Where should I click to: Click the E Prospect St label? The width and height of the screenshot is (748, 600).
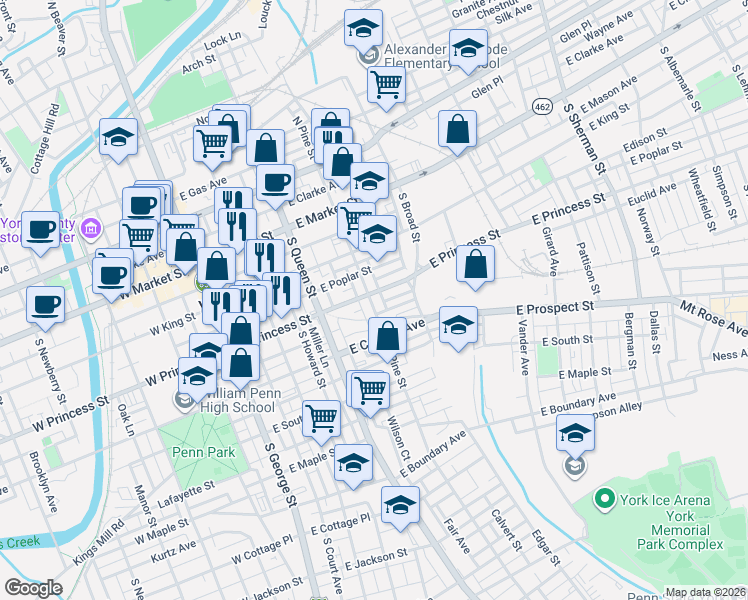(x=555, y=308)
